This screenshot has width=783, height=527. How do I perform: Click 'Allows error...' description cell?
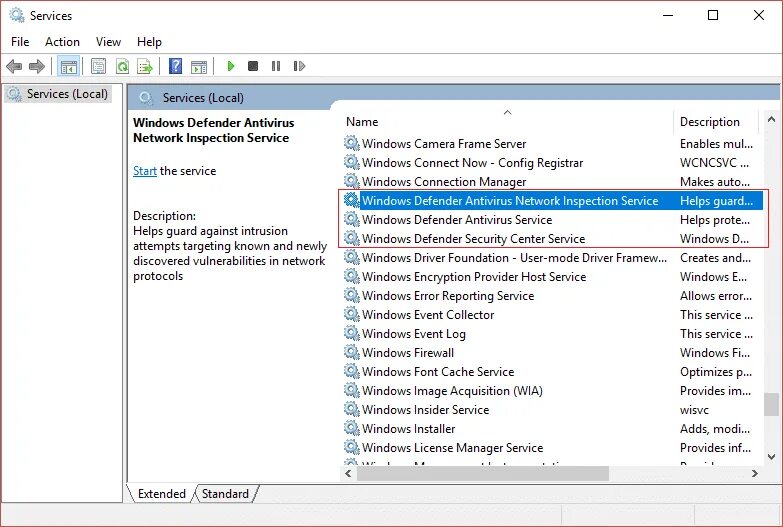(716, 296)
